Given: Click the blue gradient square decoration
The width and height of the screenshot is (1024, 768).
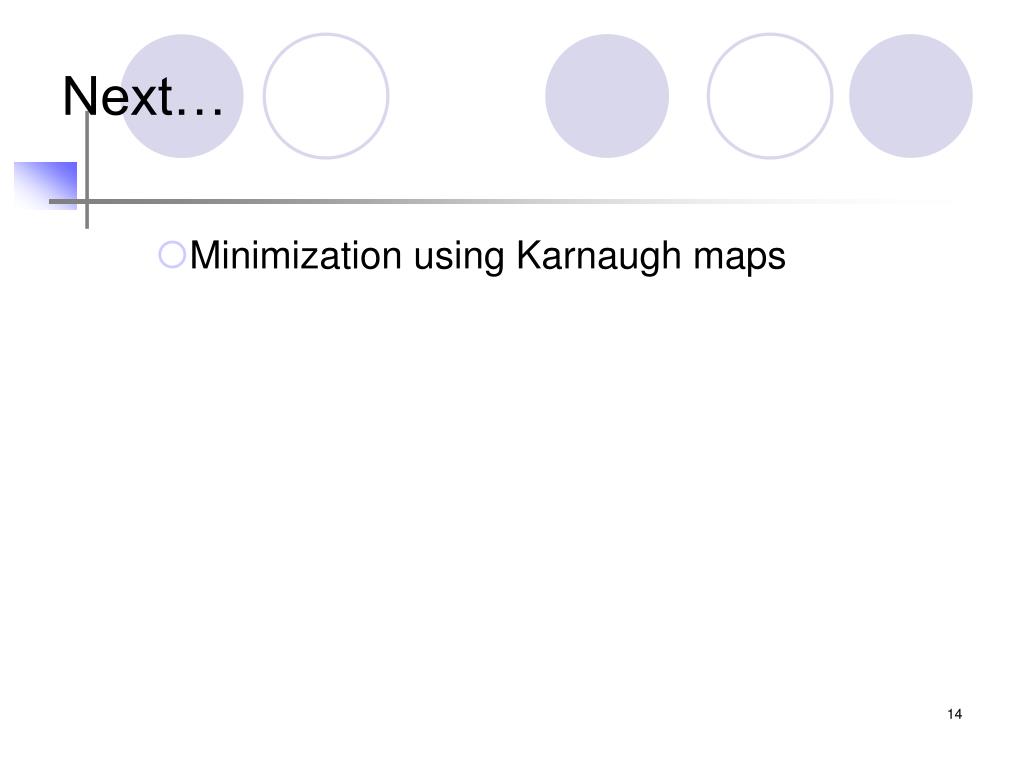Looking at the screenshot, I should 45,185.
